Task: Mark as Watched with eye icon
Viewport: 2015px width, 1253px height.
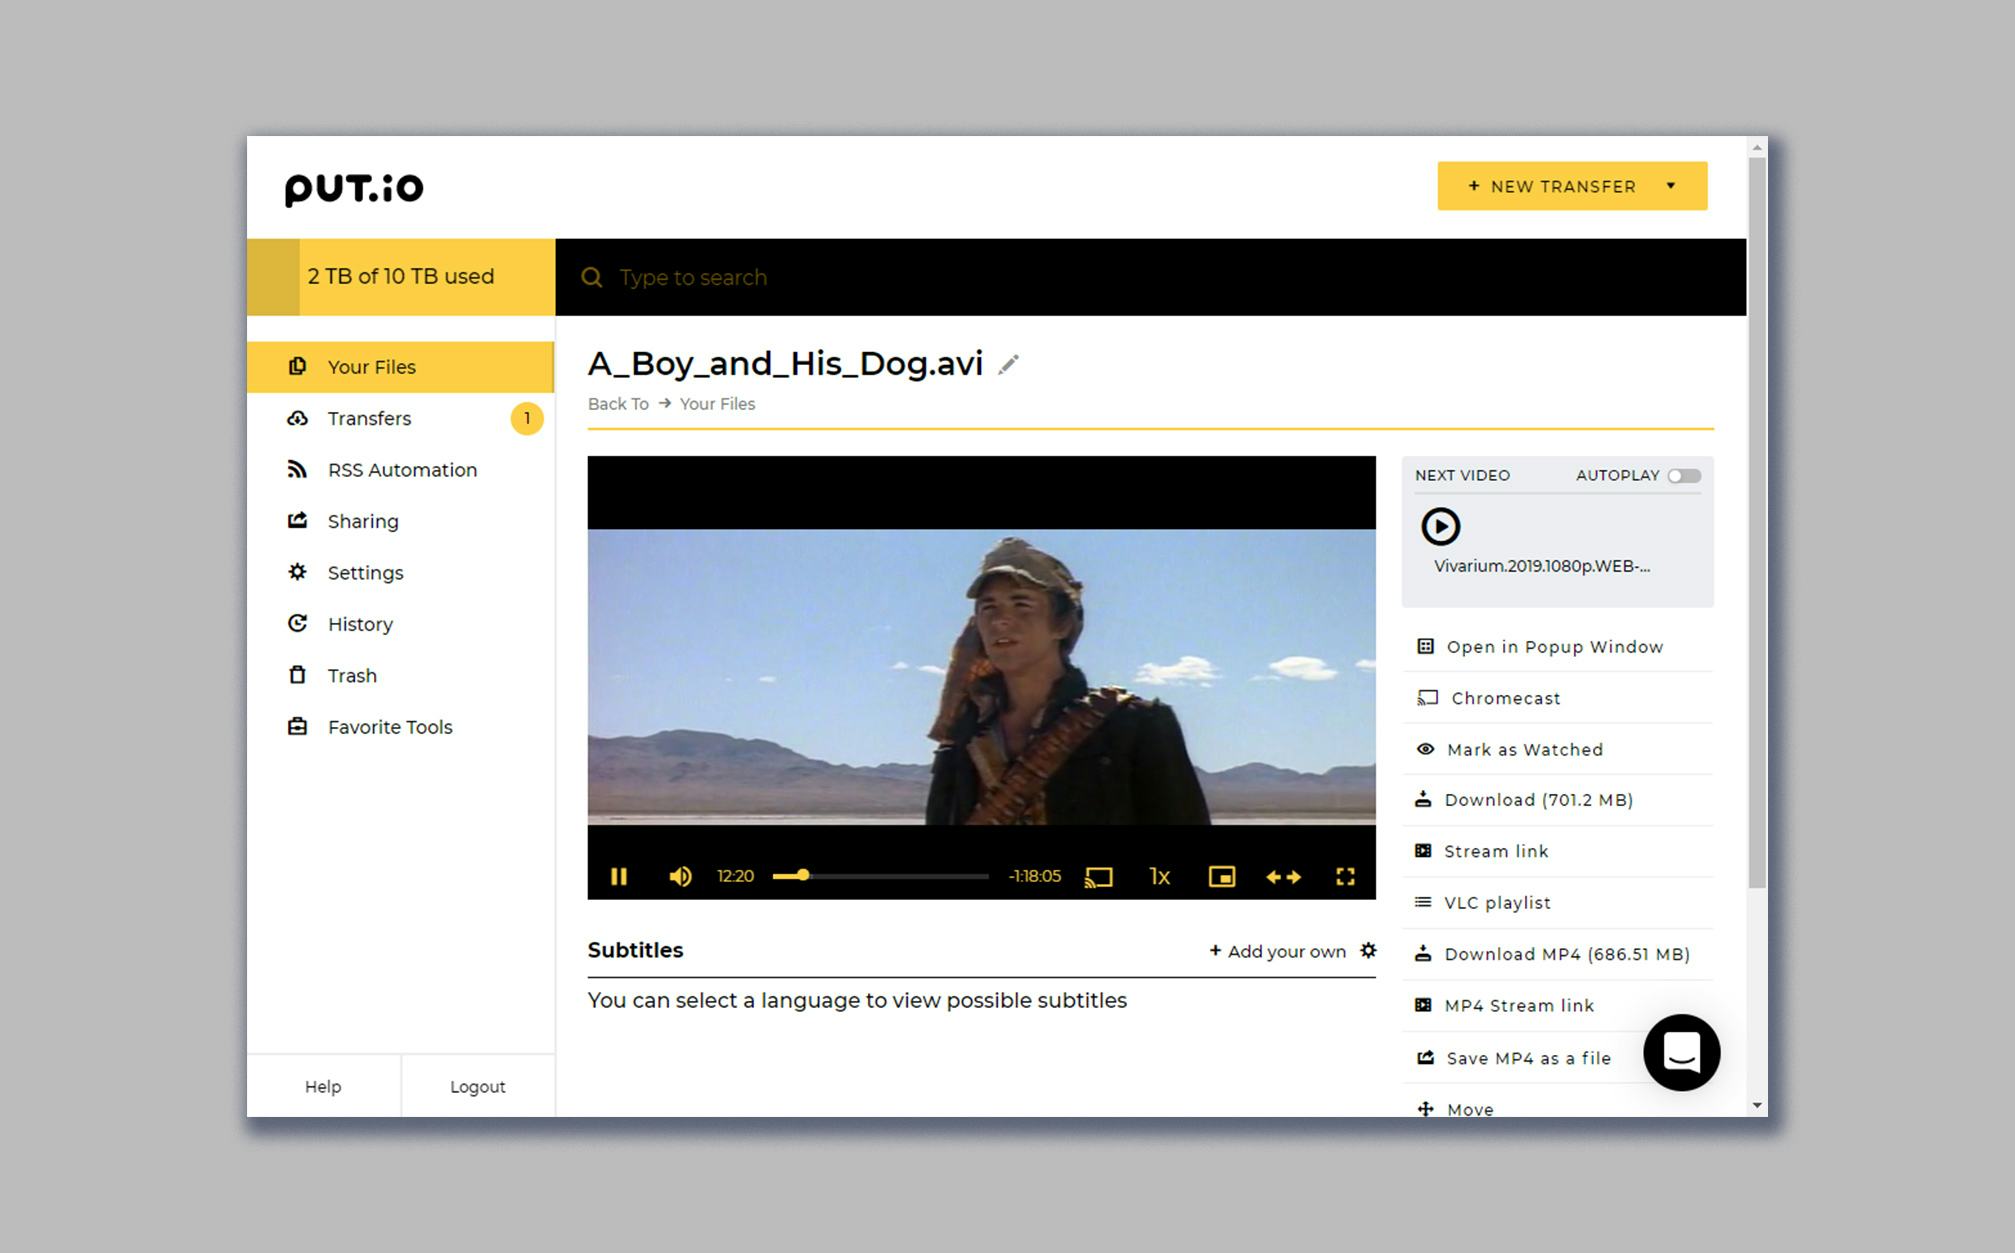Action: click(1524, 750)
